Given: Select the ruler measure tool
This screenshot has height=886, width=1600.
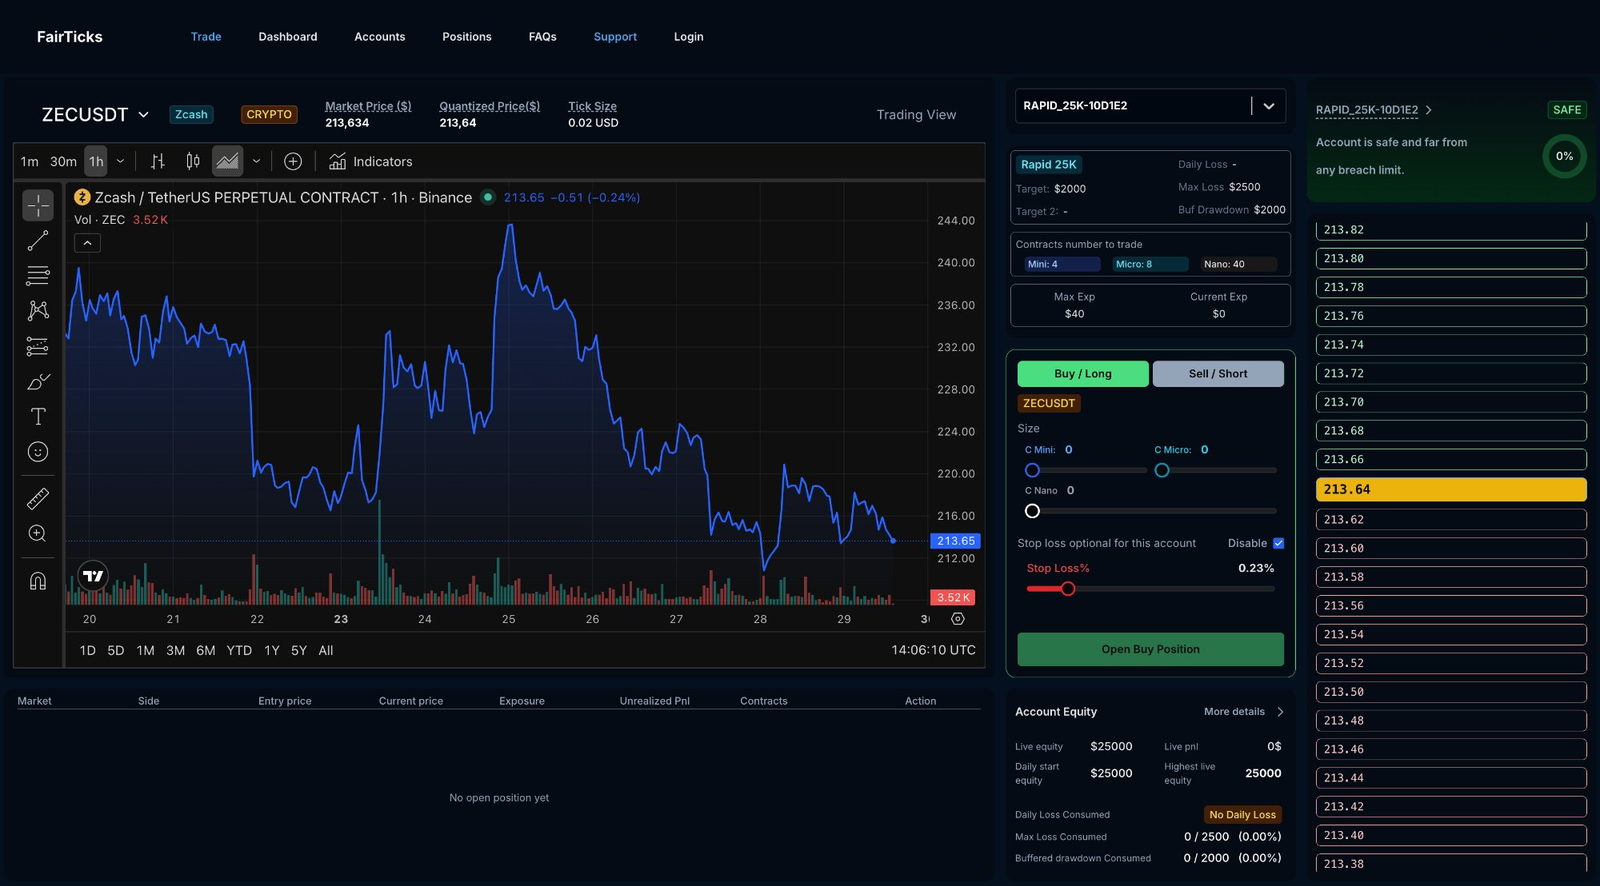Looking at the screenshot, I should click(x=38, y=498).
